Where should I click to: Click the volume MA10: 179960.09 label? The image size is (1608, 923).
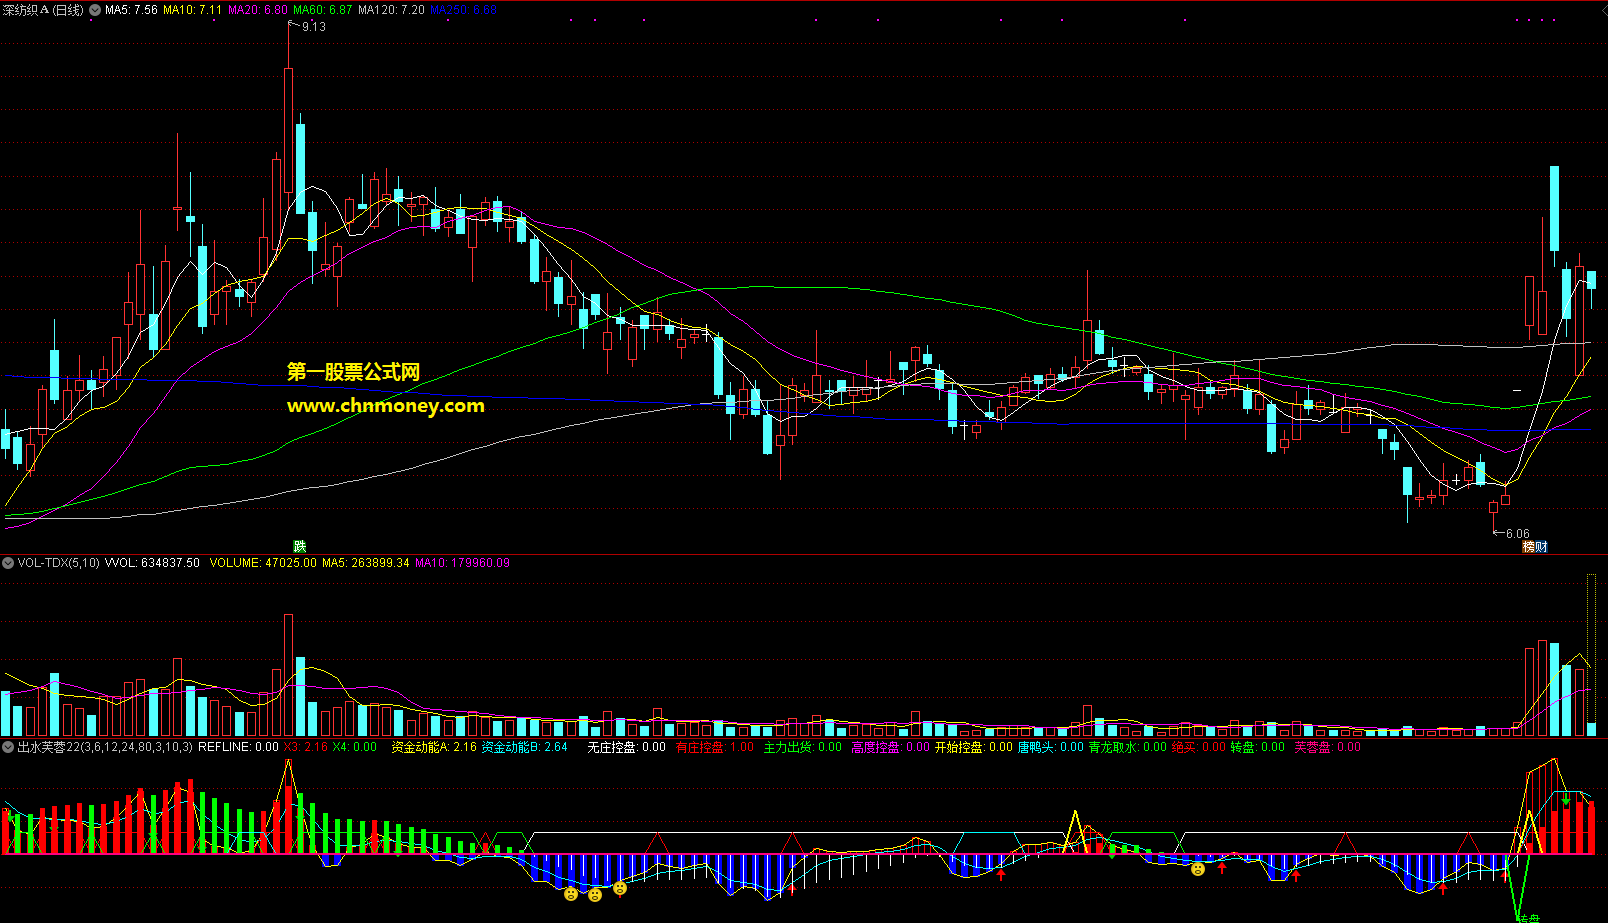462,563
